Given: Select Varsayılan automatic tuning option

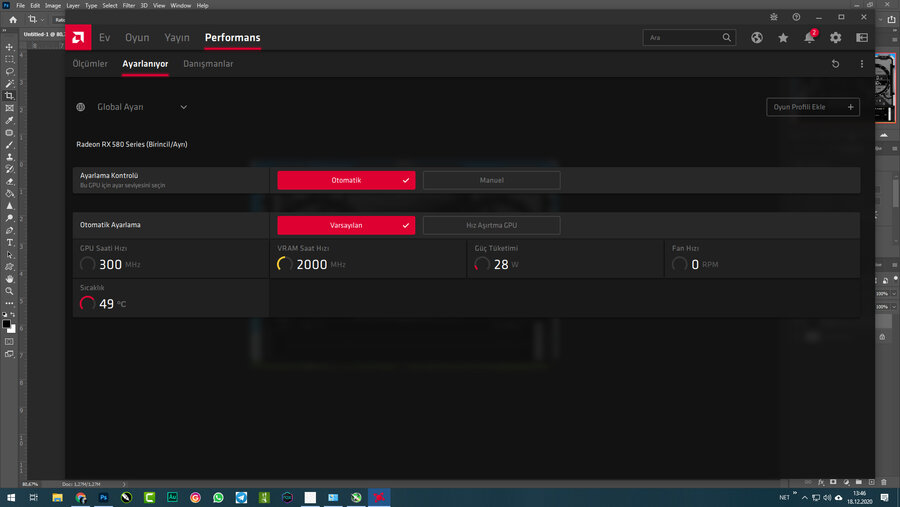Looking at the screenshot, I should tap(346, 225).
